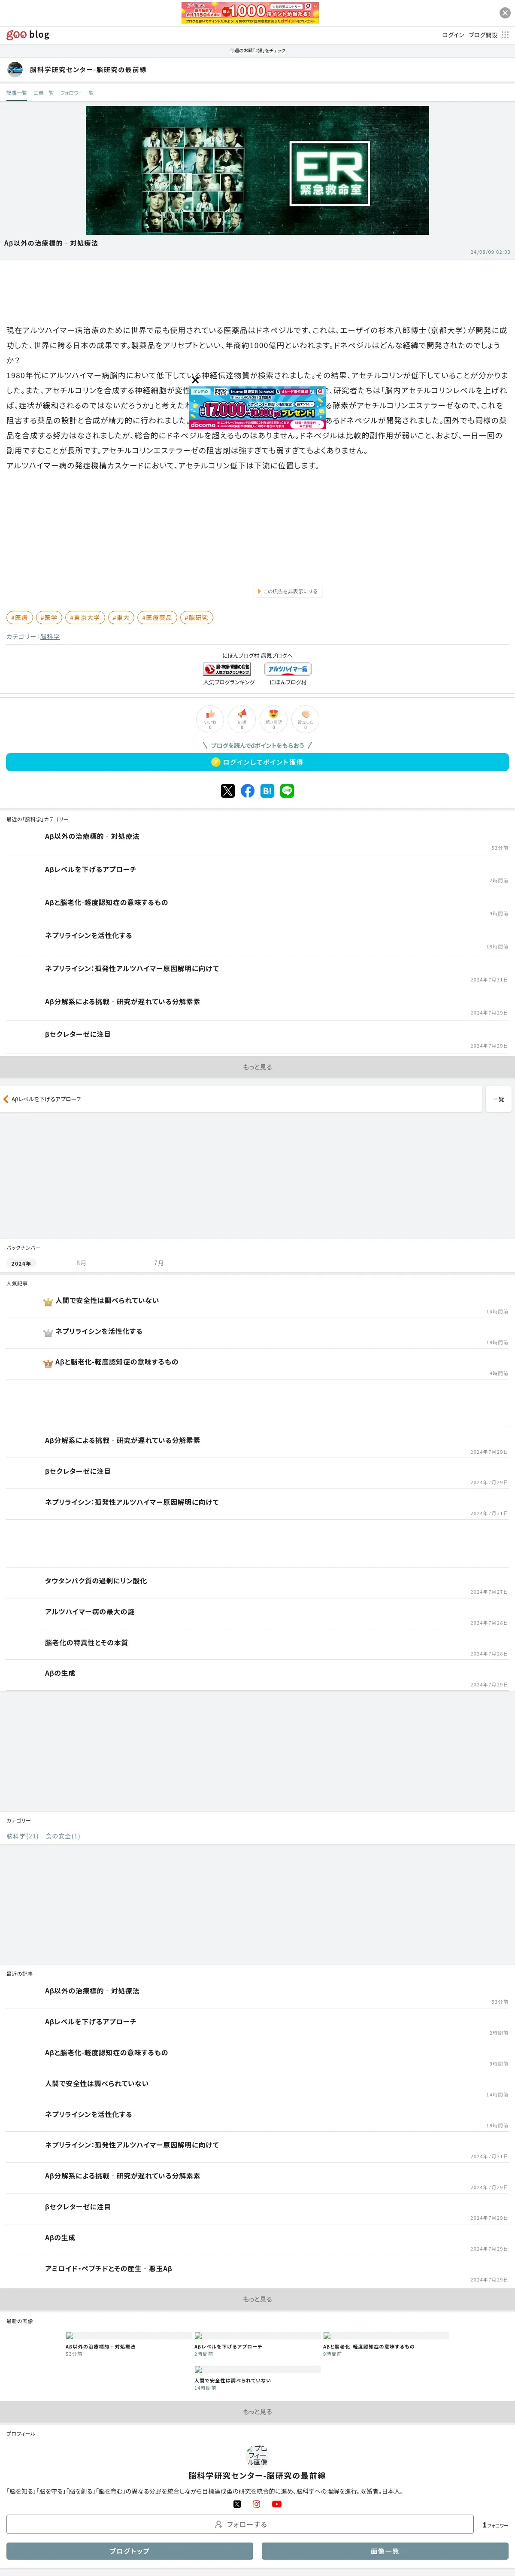Bookmark the article with Hatena B!
This screenshot has height=2576, width=515.
pyautogui.click(x=267, y=791)
